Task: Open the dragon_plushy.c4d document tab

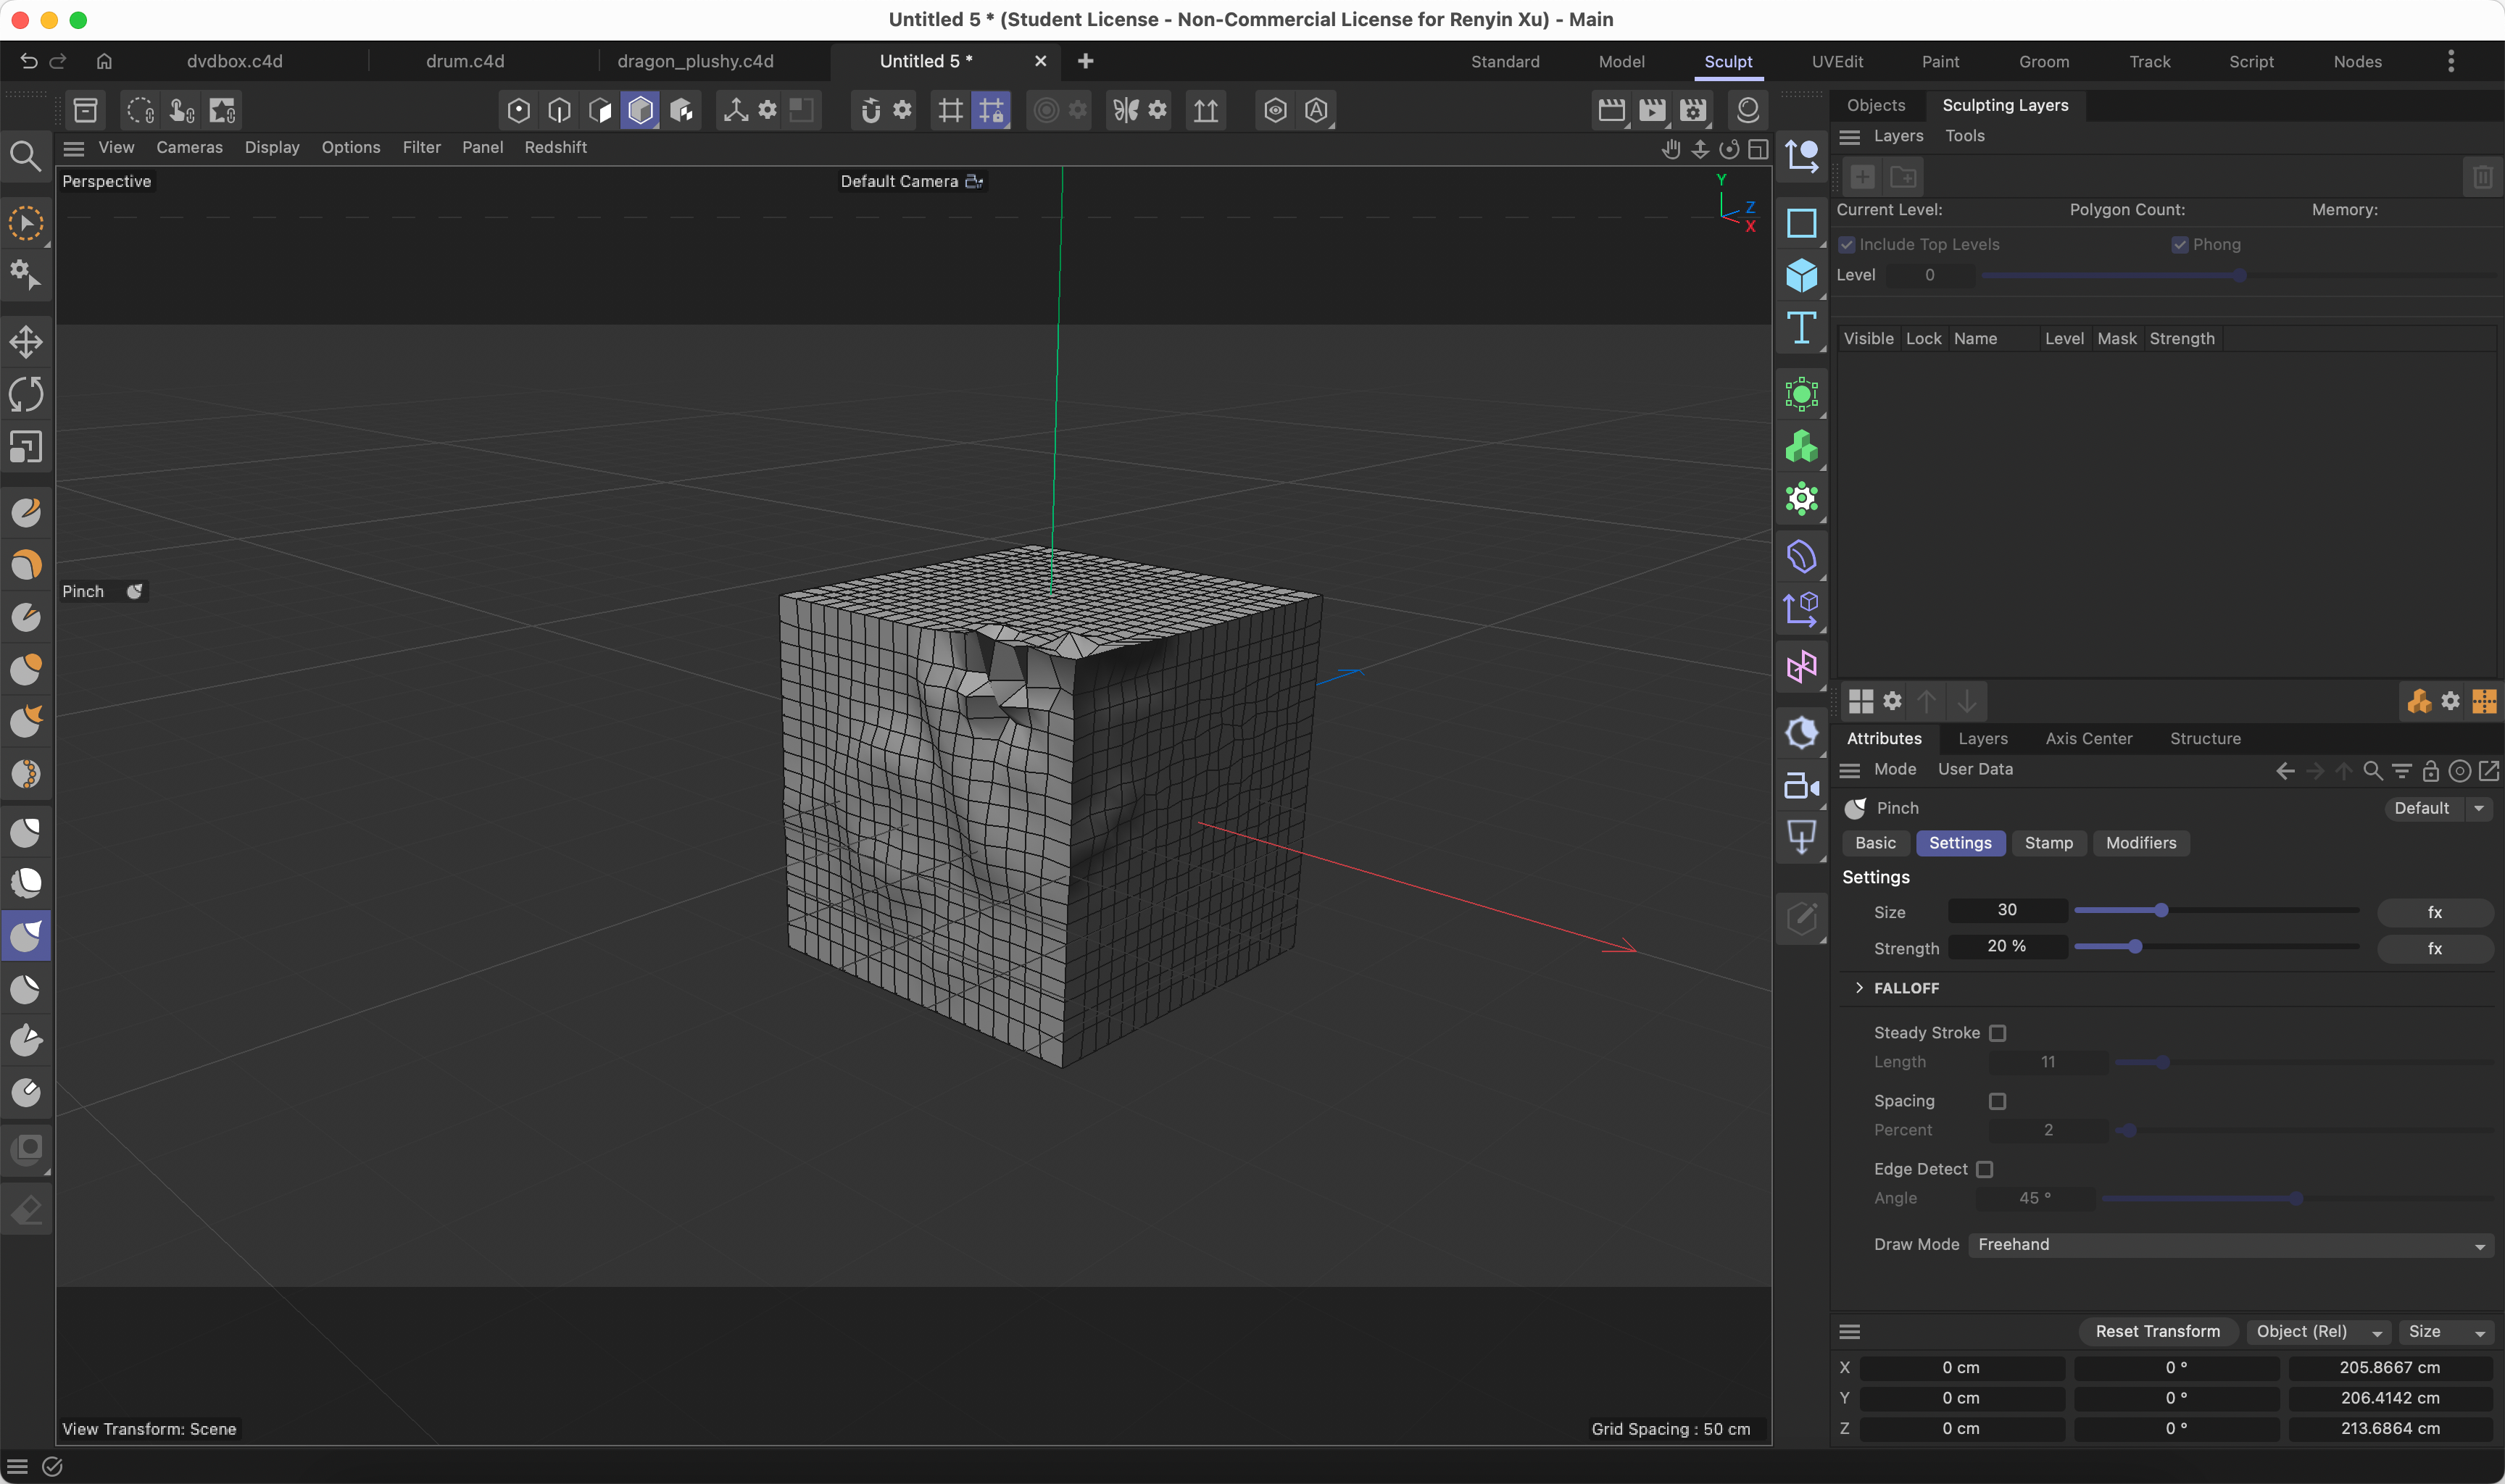Action: click(x=696, y=61)
